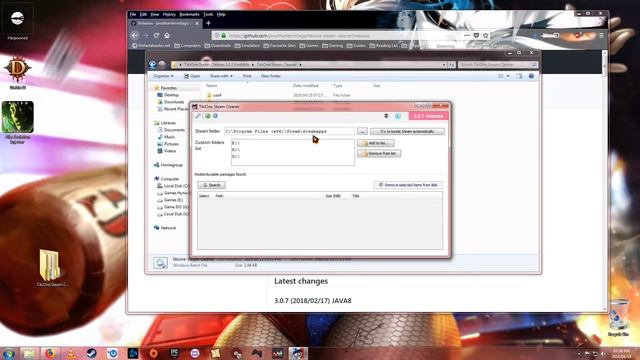The image size is (640, 360).
Task: Click the Remove from list button
Action: (379, 153)
